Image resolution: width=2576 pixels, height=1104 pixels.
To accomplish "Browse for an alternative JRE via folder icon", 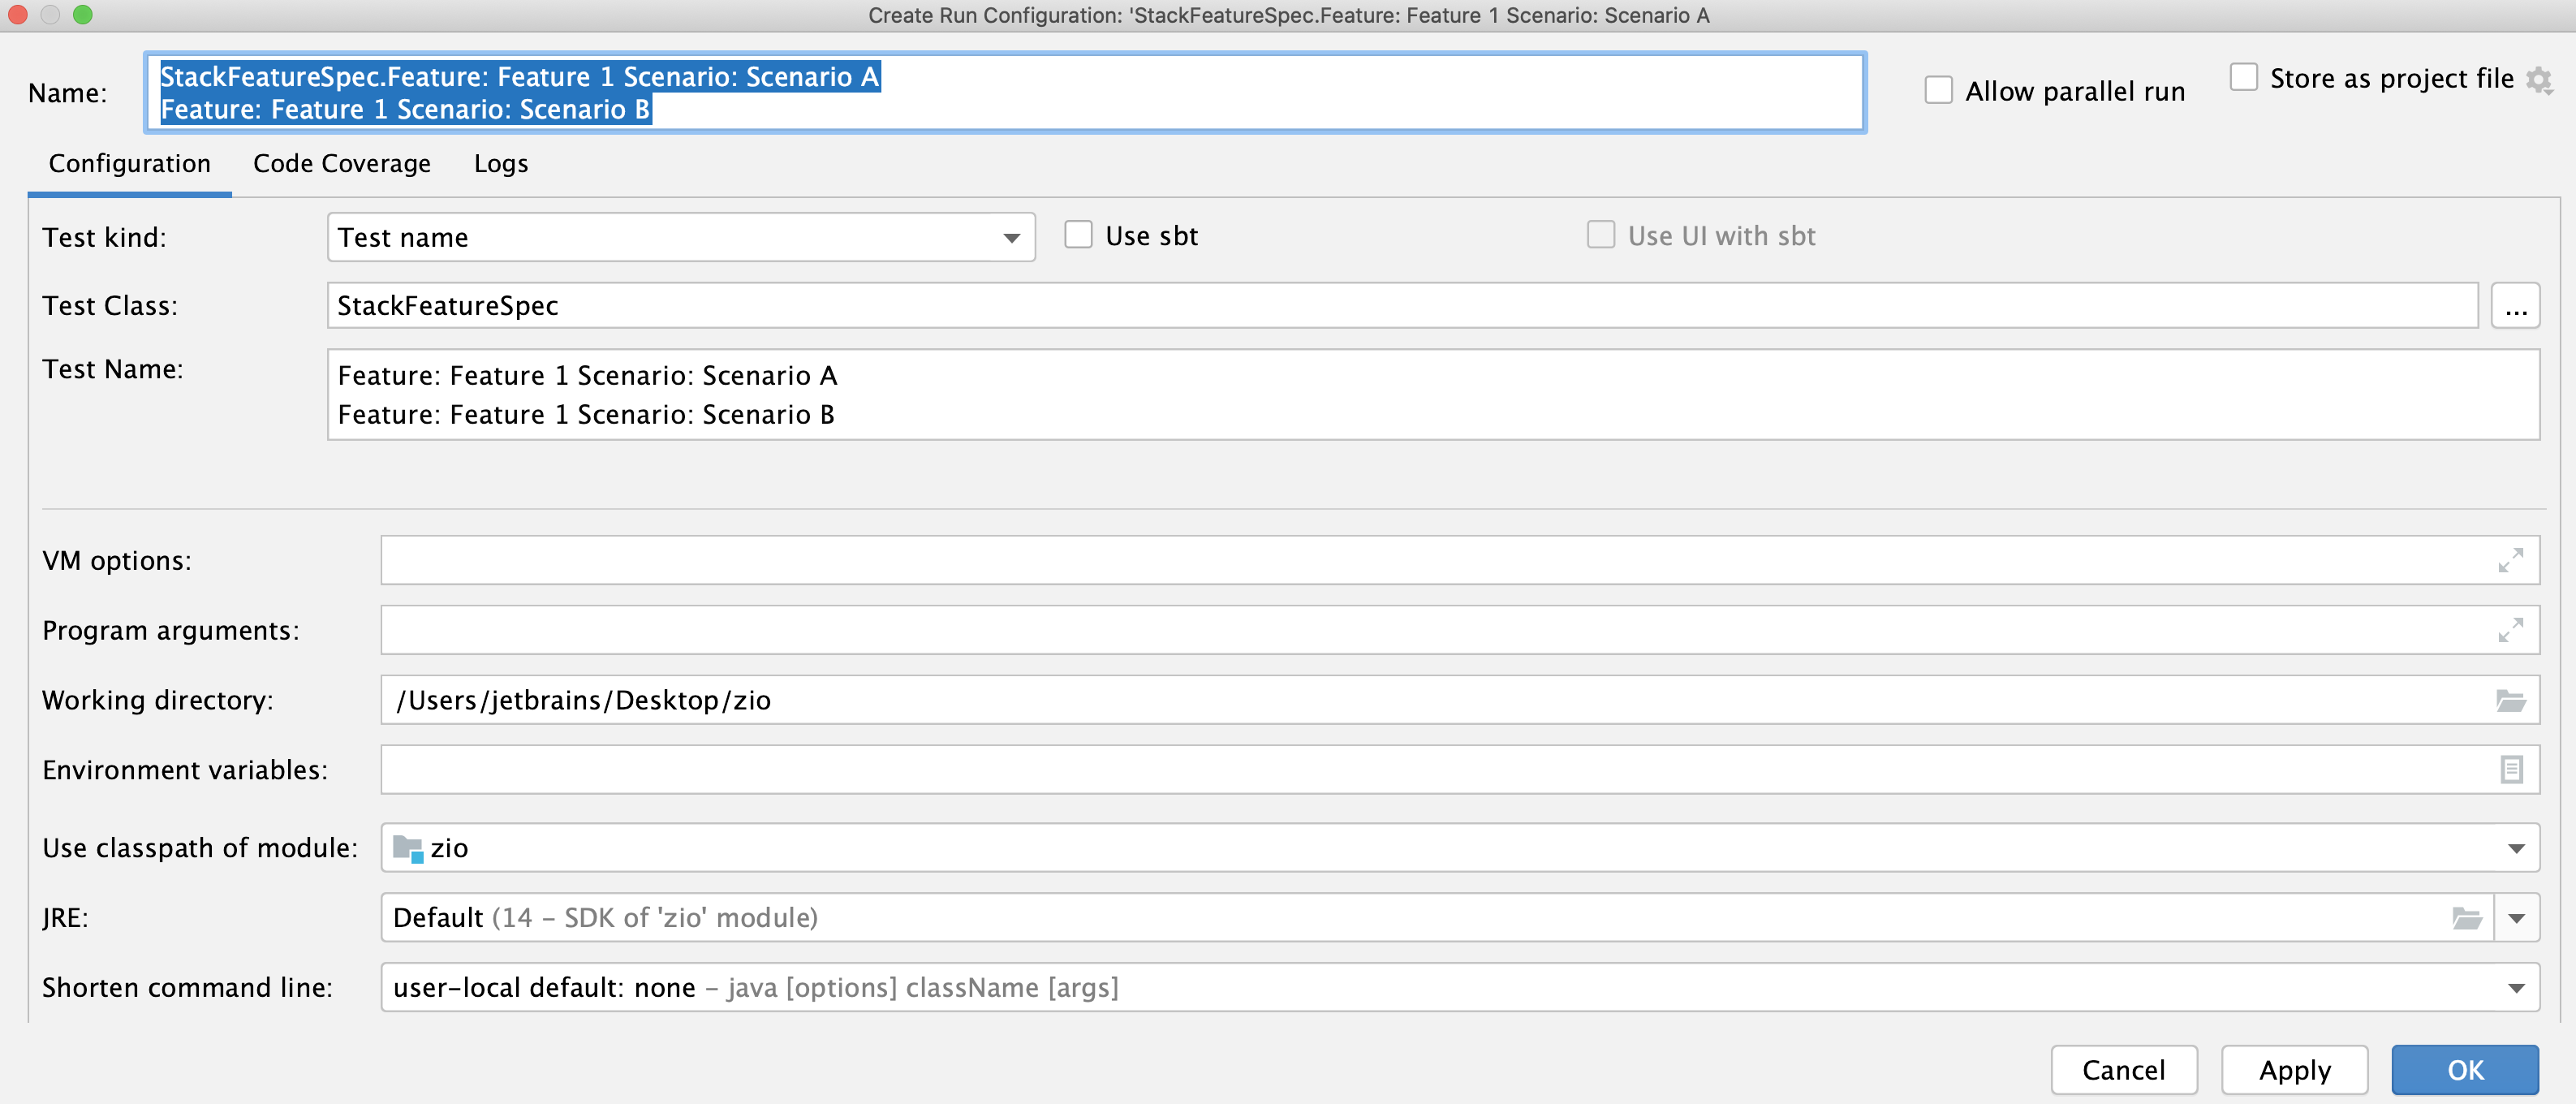I will 2466,917.
